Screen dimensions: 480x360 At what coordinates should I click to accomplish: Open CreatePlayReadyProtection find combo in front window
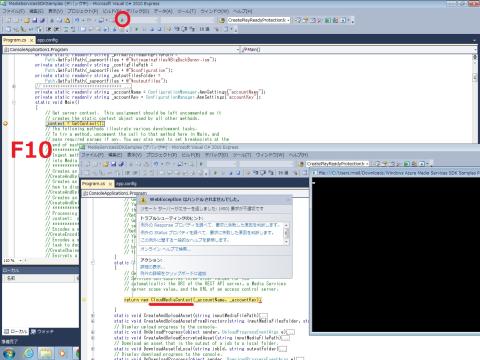367,164
